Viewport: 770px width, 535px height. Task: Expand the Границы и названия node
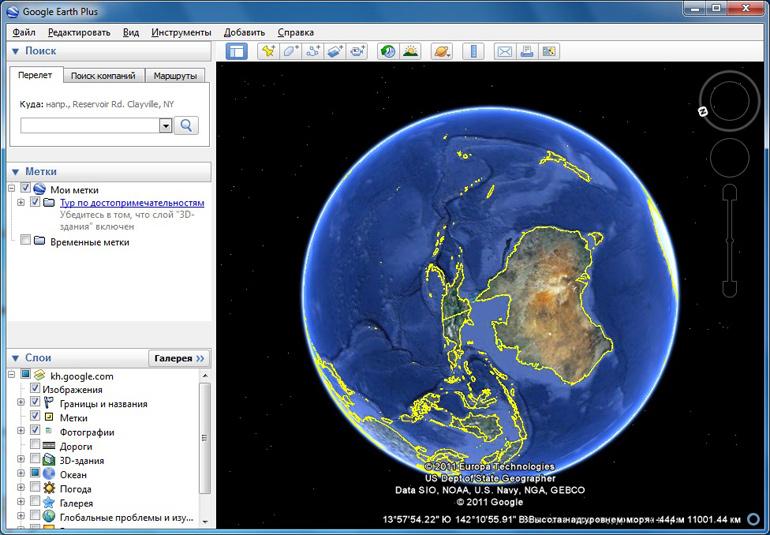click(x=21, y=402)
